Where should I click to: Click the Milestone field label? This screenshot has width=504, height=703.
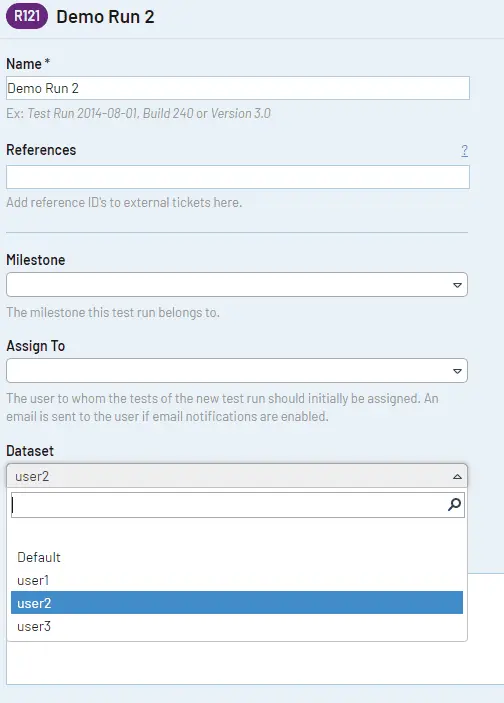point(36,260)
